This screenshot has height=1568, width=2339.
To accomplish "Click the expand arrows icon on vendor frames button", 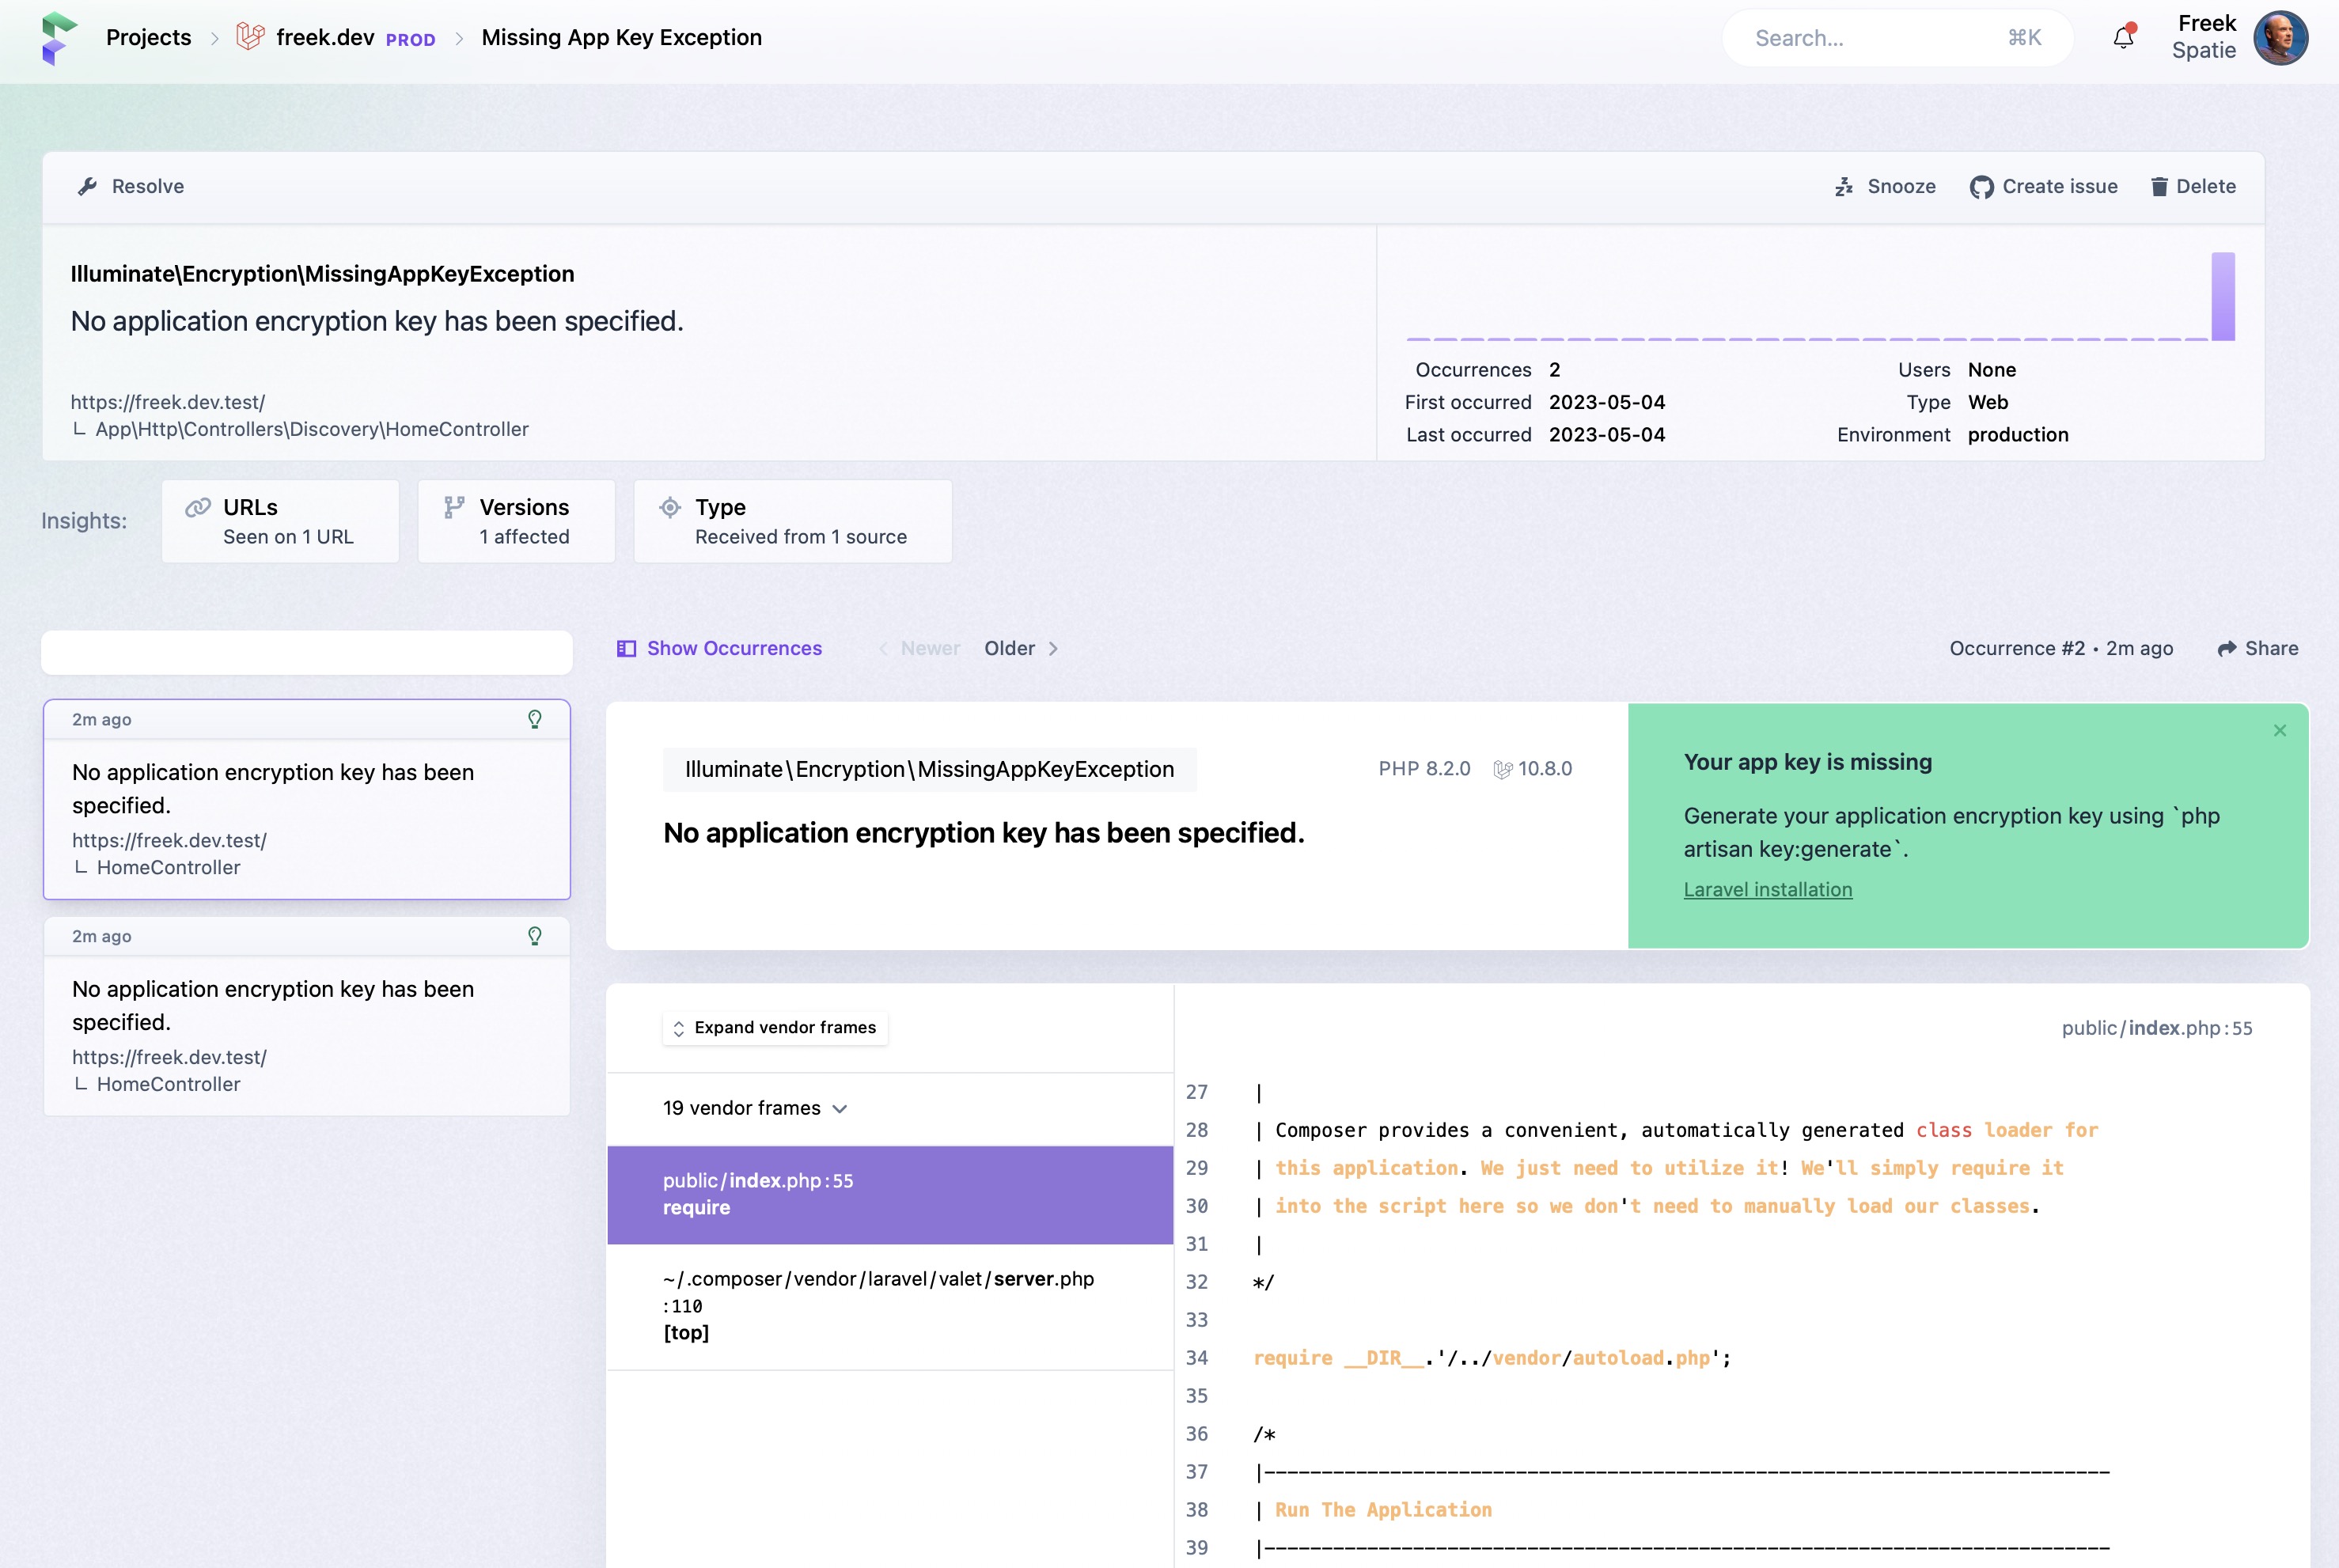I will tap(679, 1028).
